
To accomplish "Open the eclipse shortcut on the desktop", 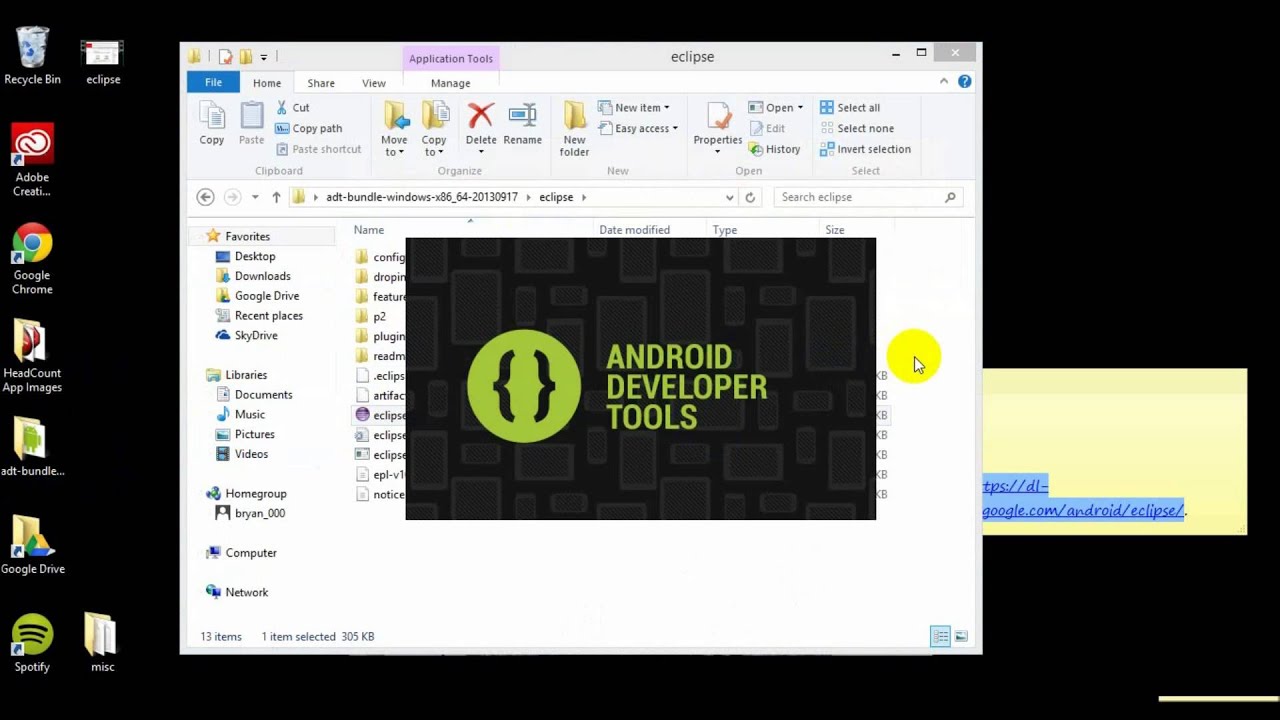I will pos(103,62).
